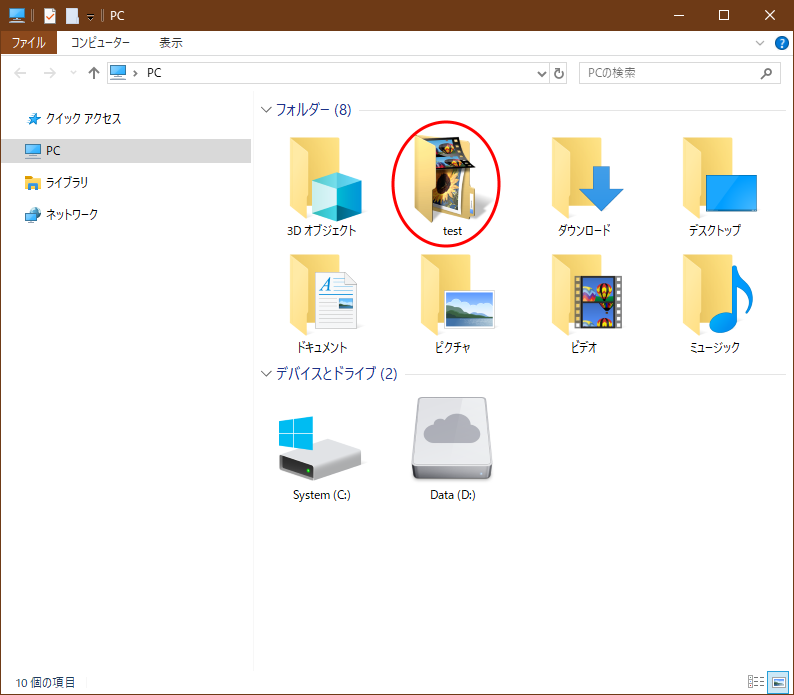Screen dimensions: 794x695
Task: Expand the ribbon with the chevron
Action: [759, 43]
